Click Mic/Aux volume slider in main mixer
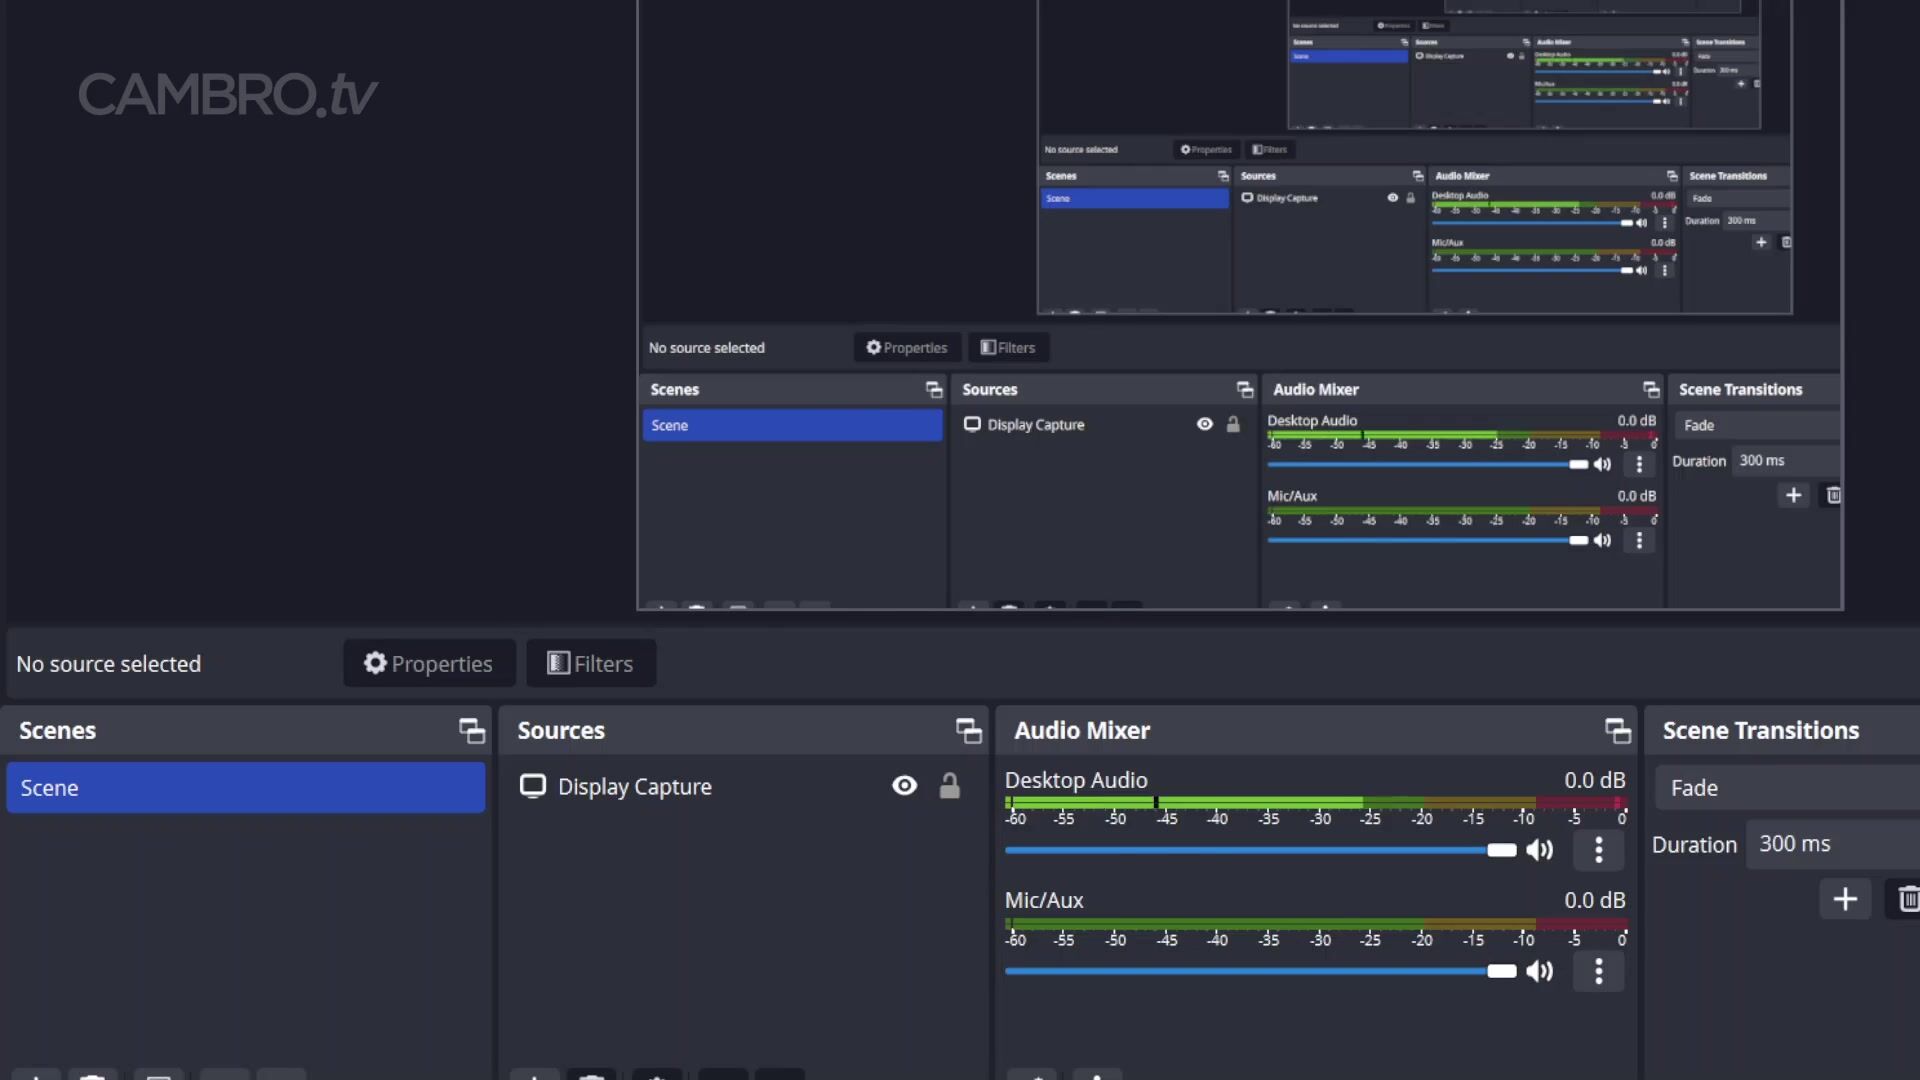This screenshot has width=1920, height=1080. (1261, 971)
